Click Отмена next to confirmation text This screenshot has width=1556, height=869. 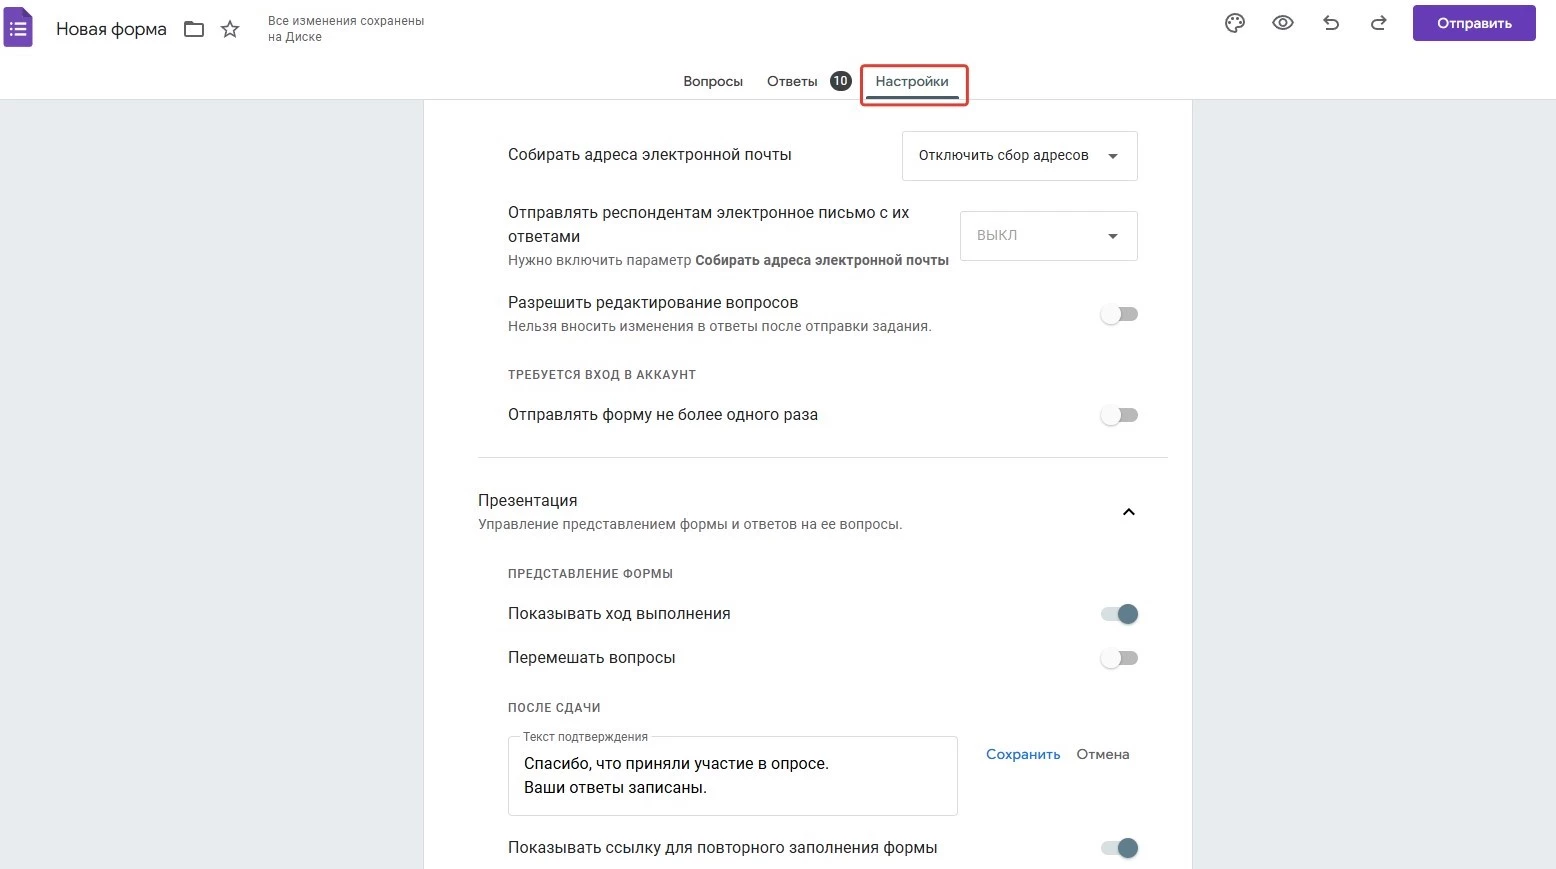coord(1103,755)
